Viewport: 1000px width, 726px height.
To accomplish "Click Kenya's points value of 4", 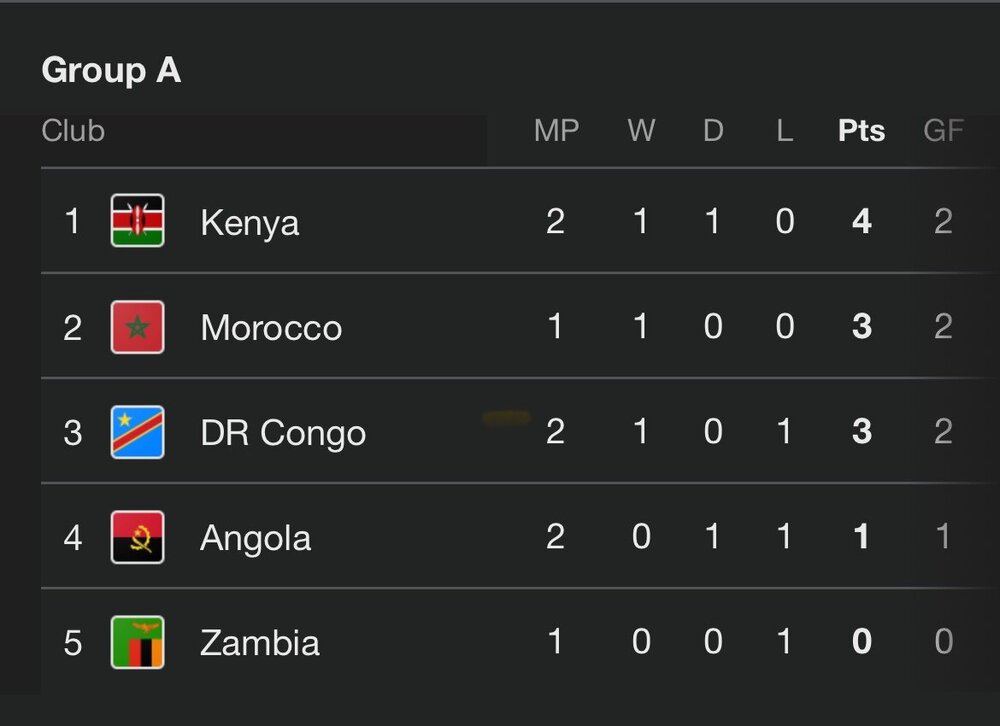I will coord(861,221).
